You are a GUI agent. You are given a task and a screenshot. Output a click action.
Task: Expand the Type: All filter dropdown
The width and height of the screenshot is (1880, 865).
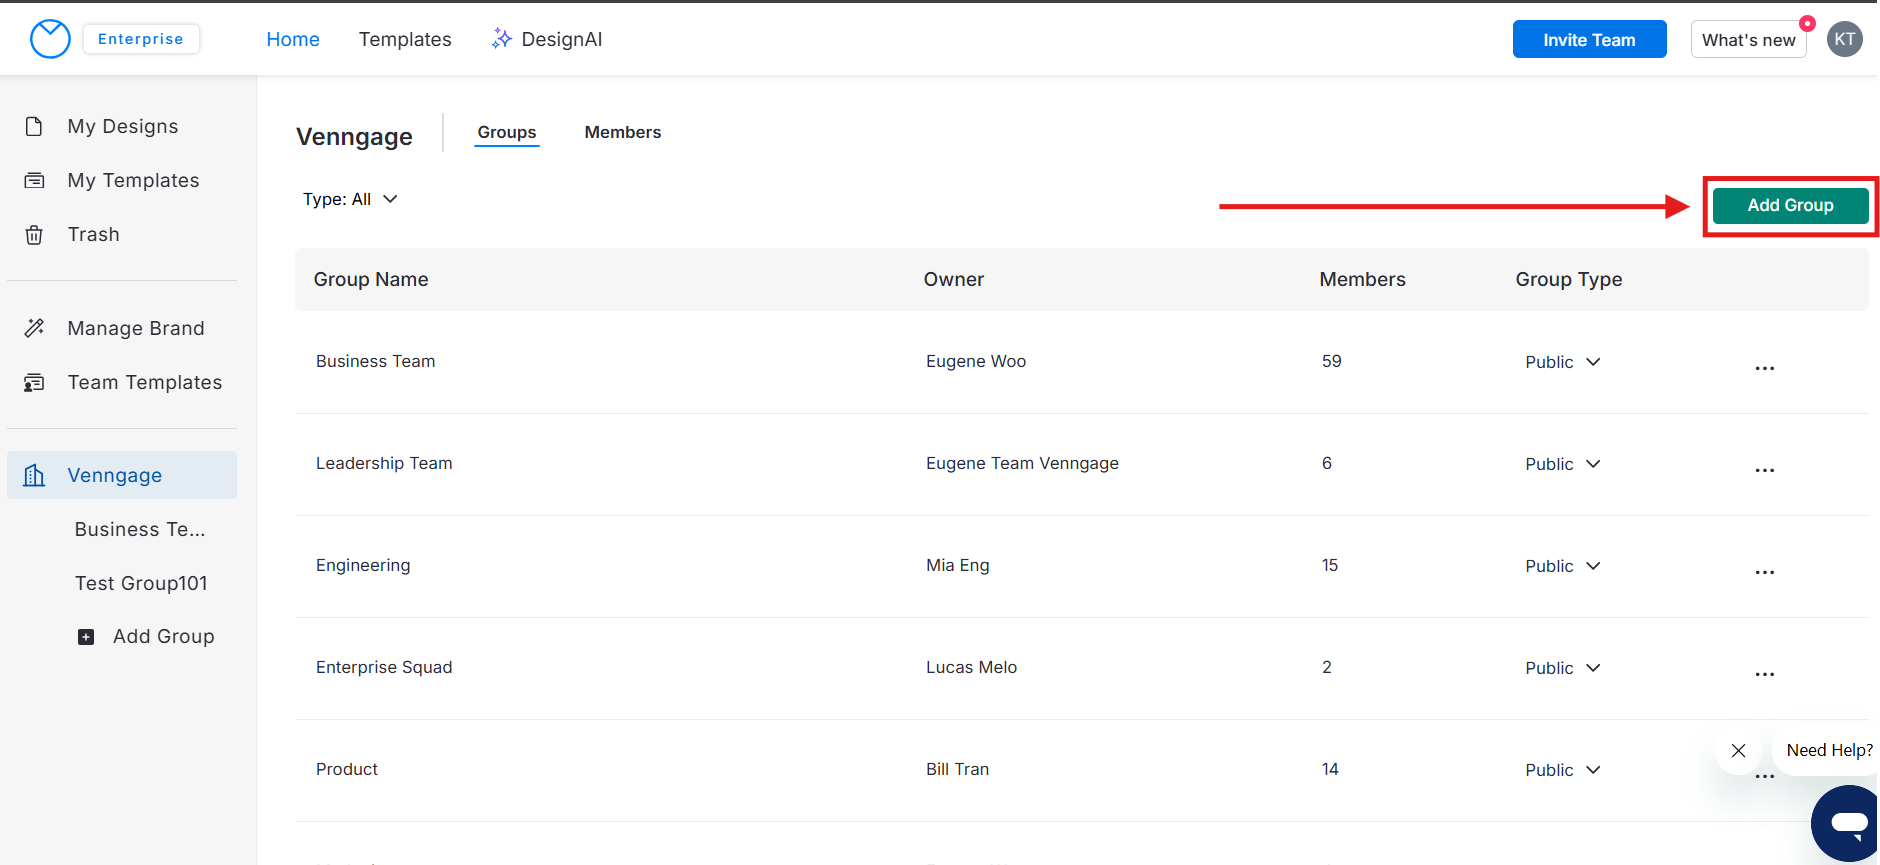(350, 199)
